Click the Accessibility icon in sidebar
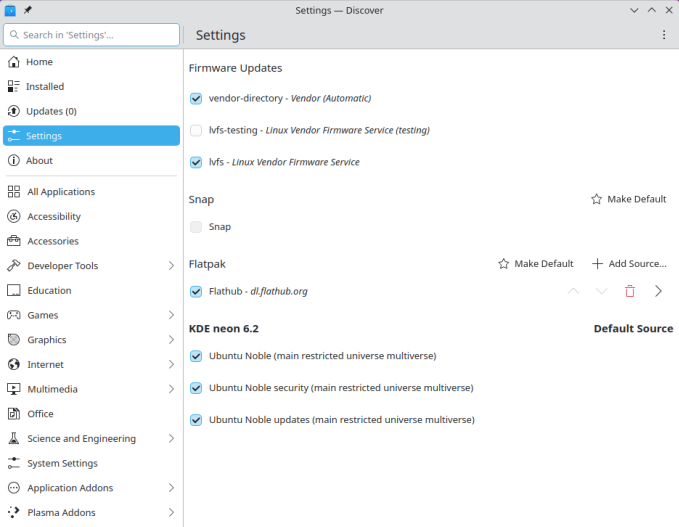Screen dimensions: 679x527 point(14,217)
